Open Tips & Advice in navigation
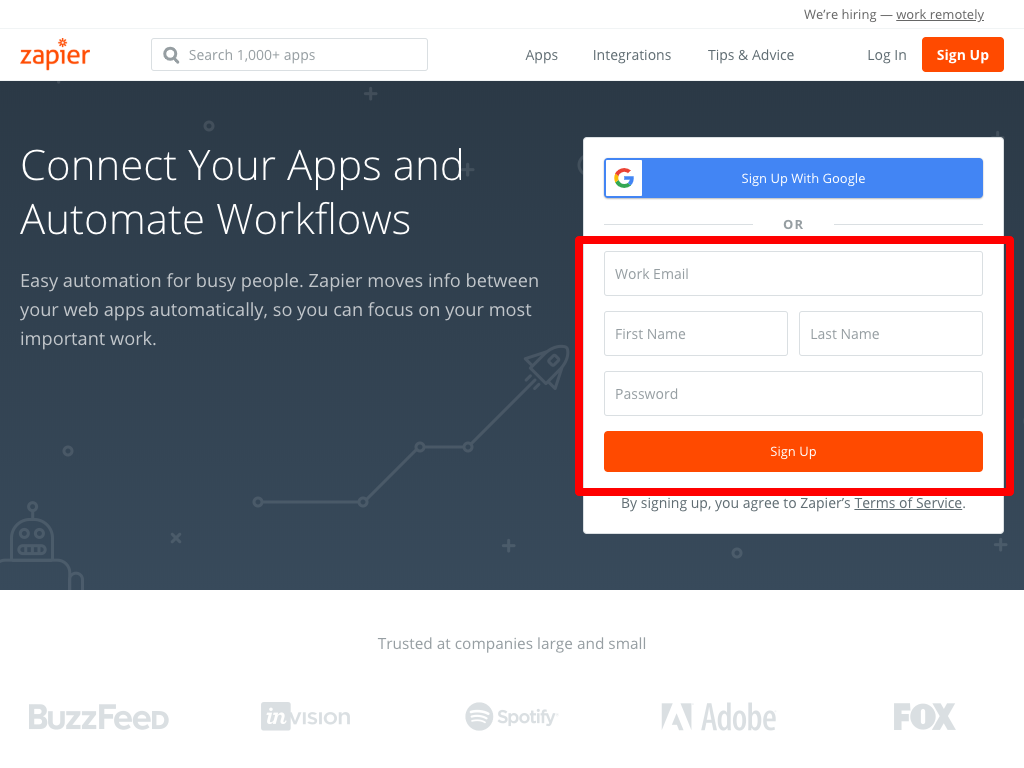The image size is (1024, 768). (x=750, y=55)
